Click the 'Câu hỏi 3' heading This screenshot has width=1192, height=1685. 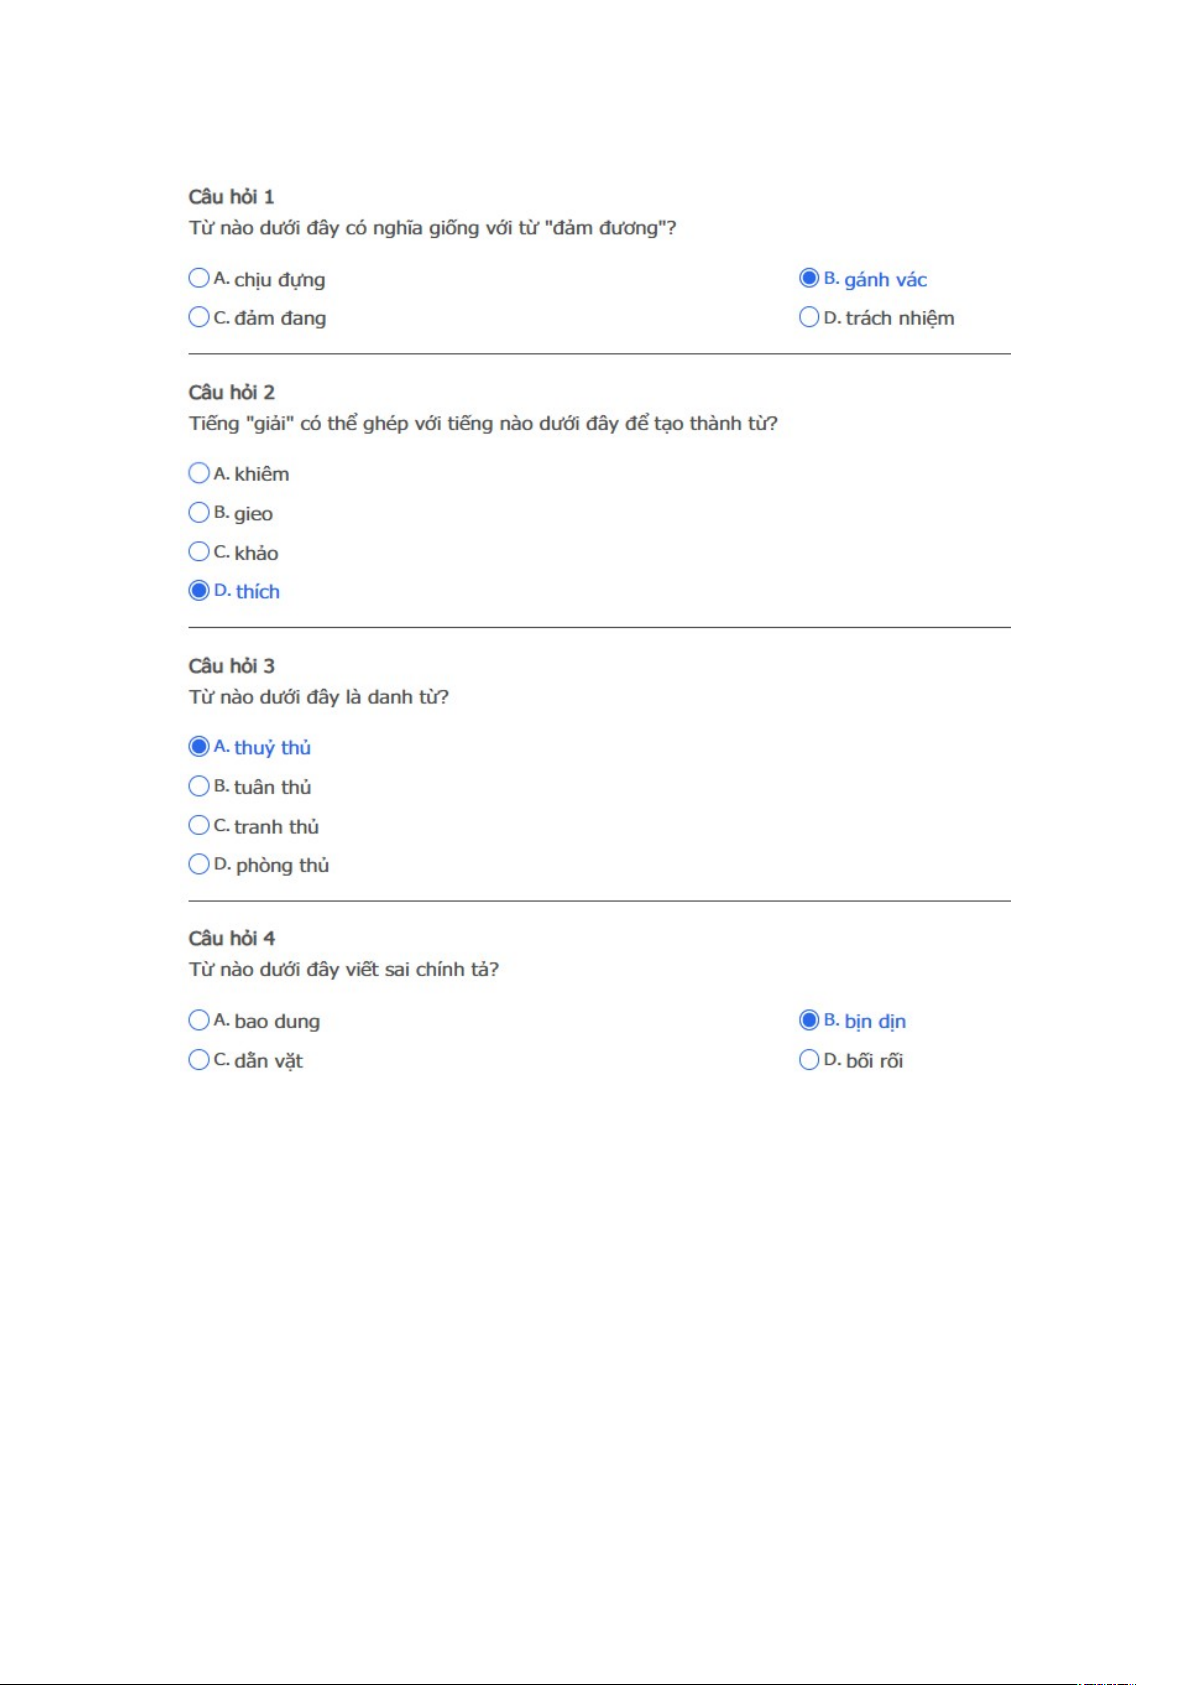click(x=231, y=666)
